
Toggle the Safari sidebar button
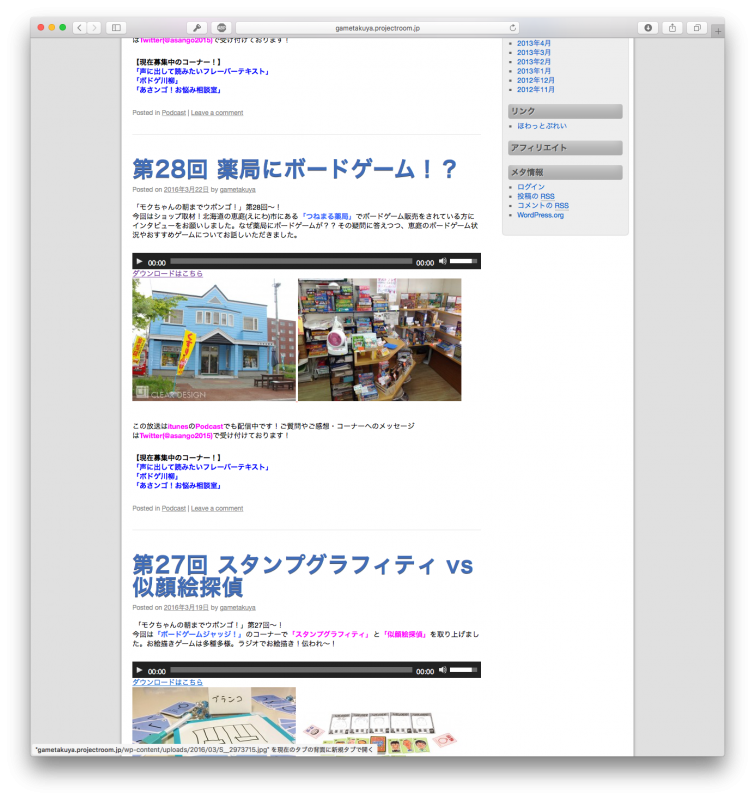(115, 28)
